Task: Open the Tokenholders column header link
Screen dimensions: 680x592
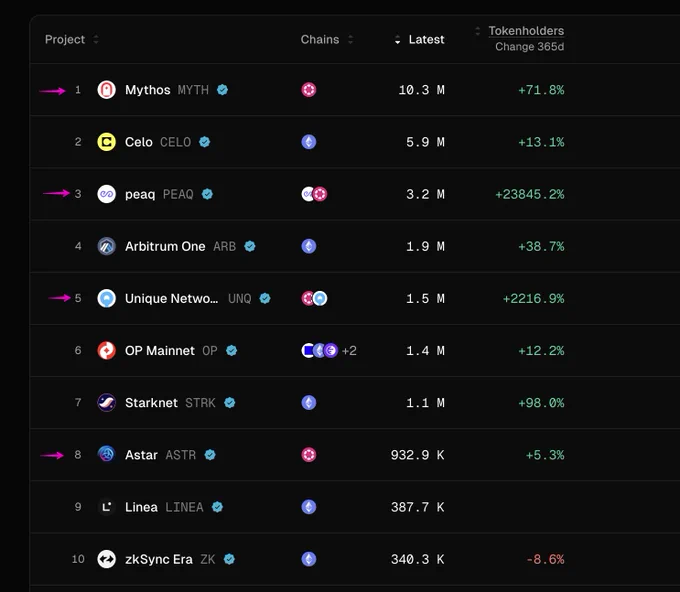Action: click(526, 31)
